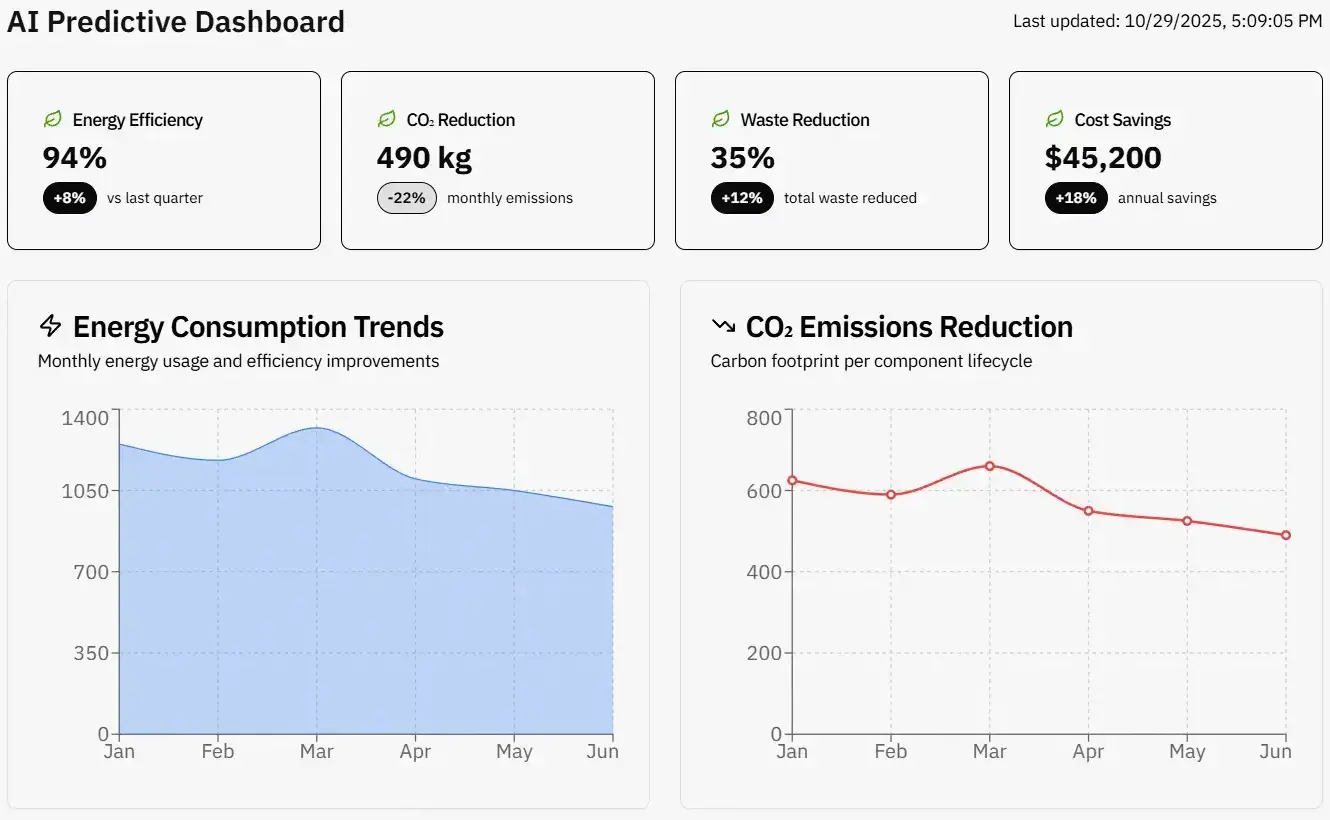Click the leaf icon on Waste Reduction card
The width and height of the screenshot is (1330, 820).
(x=720, y=119)
